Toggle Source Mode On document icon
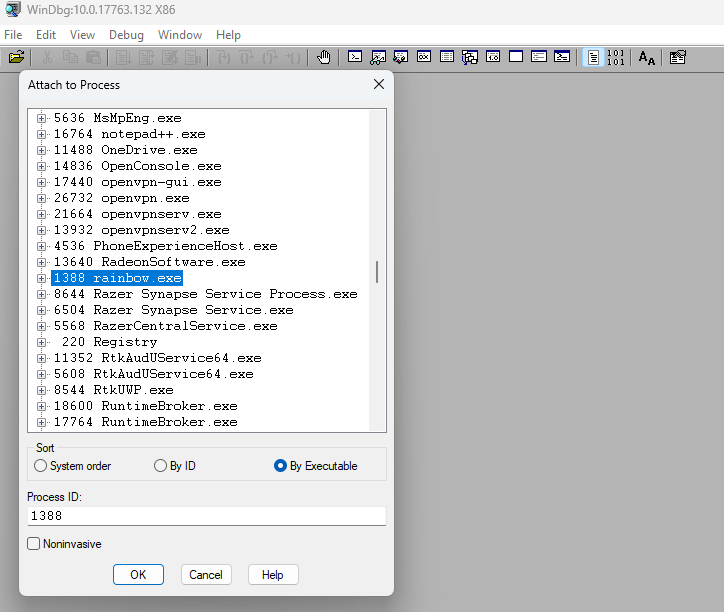 593,57
